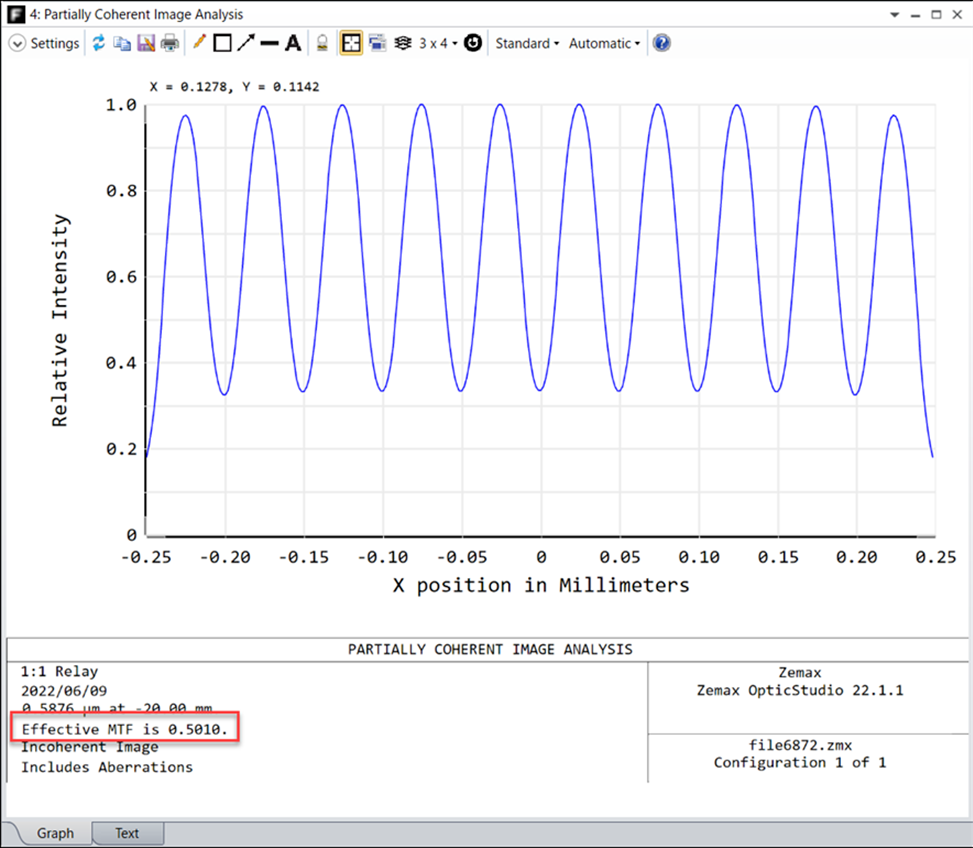Toggle the highlighted active cursor button

click(351, 43)
